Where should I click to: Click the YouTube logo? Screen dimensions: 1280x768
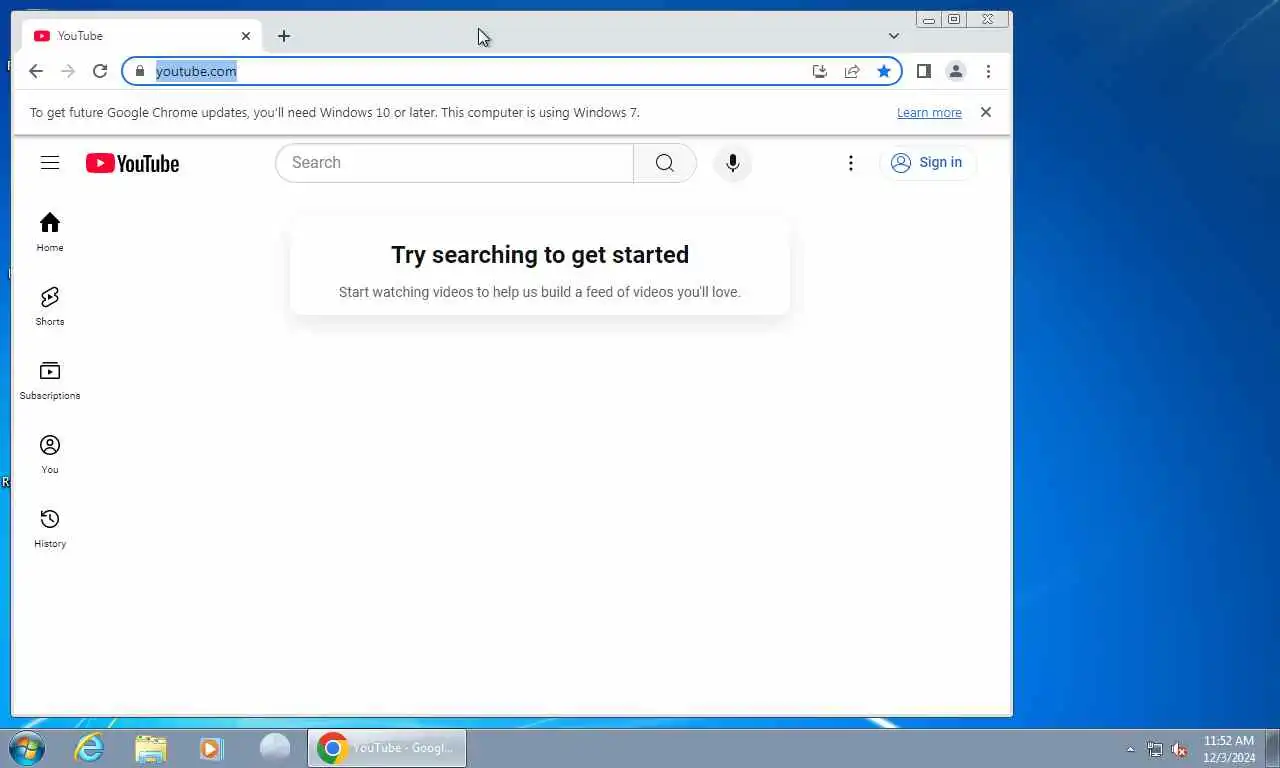[x=132, y=163]
